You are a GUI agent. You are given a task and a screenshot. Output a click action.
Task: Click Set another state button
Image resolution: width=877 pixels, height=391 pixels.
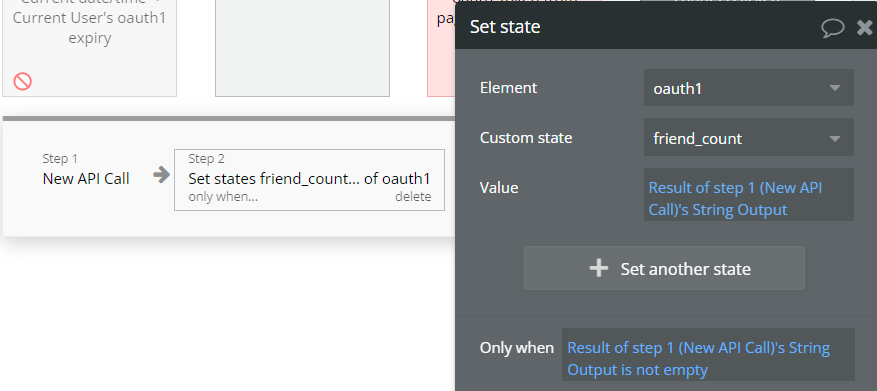point(664,268)
